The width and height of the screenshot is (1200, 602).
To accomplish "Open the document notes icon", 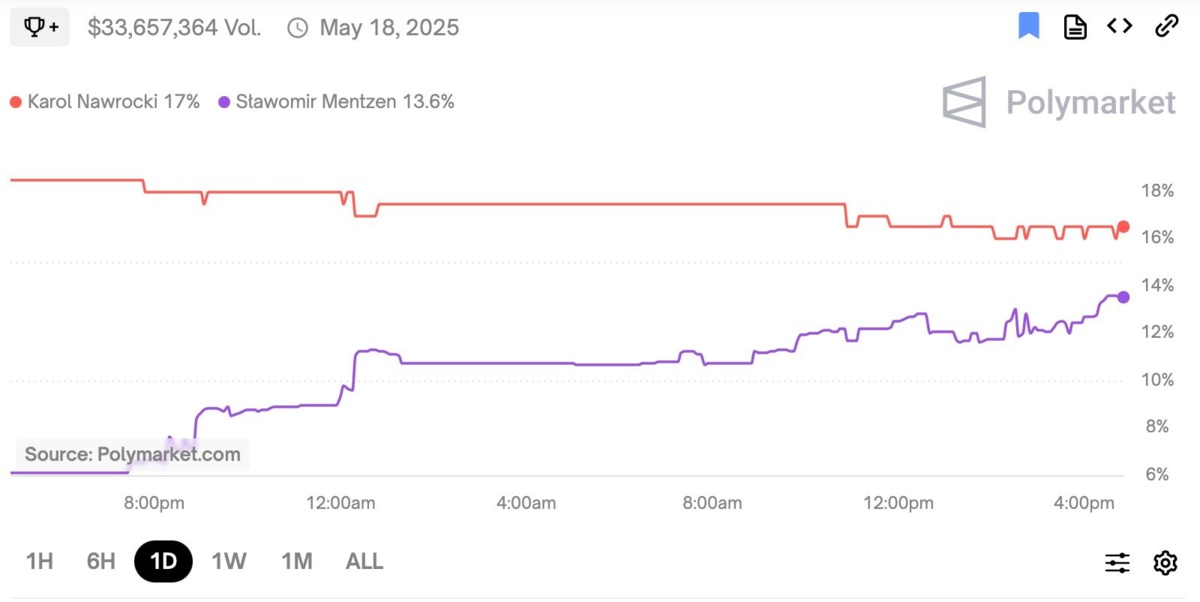I will tap(1075, 26).
